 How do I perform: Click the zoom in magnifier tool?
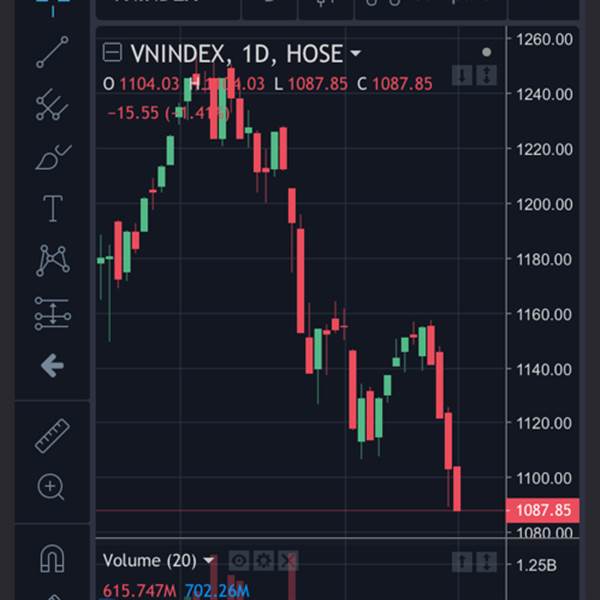pyautogui.click(x=51, y=487)
